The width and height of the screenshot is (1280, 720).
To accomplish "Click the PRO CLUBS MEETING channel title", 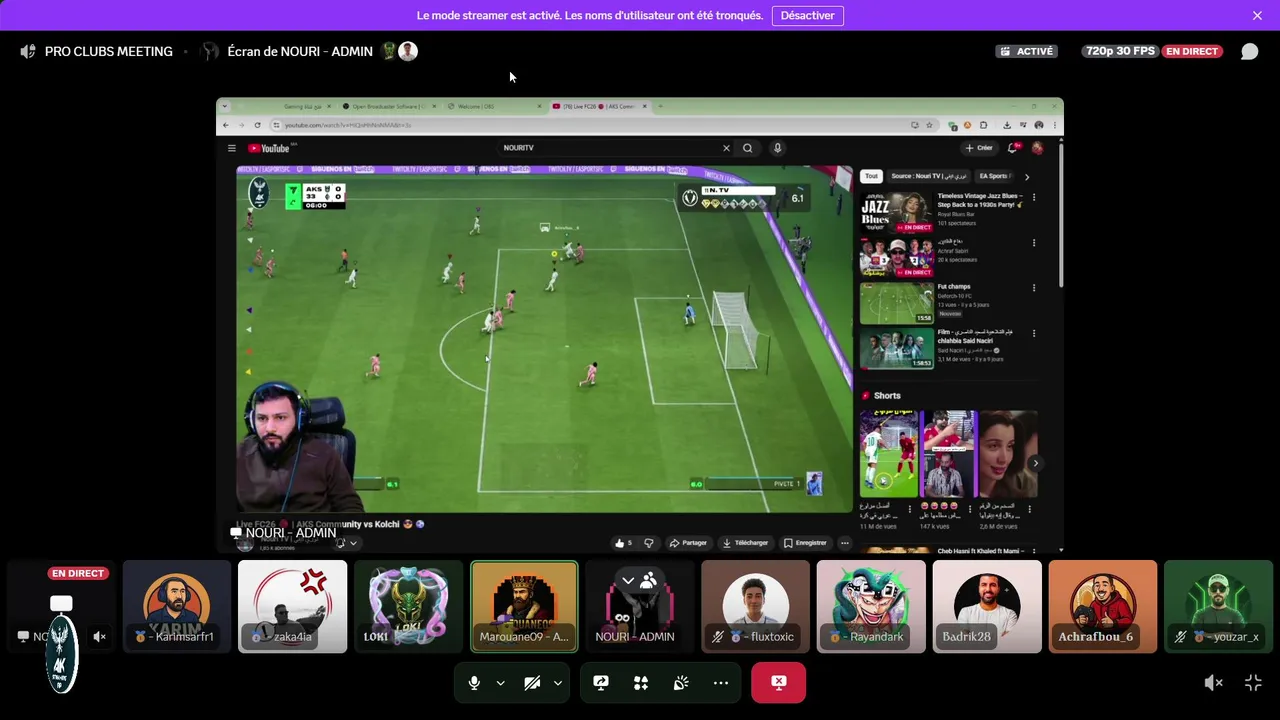I will (108, 51).
